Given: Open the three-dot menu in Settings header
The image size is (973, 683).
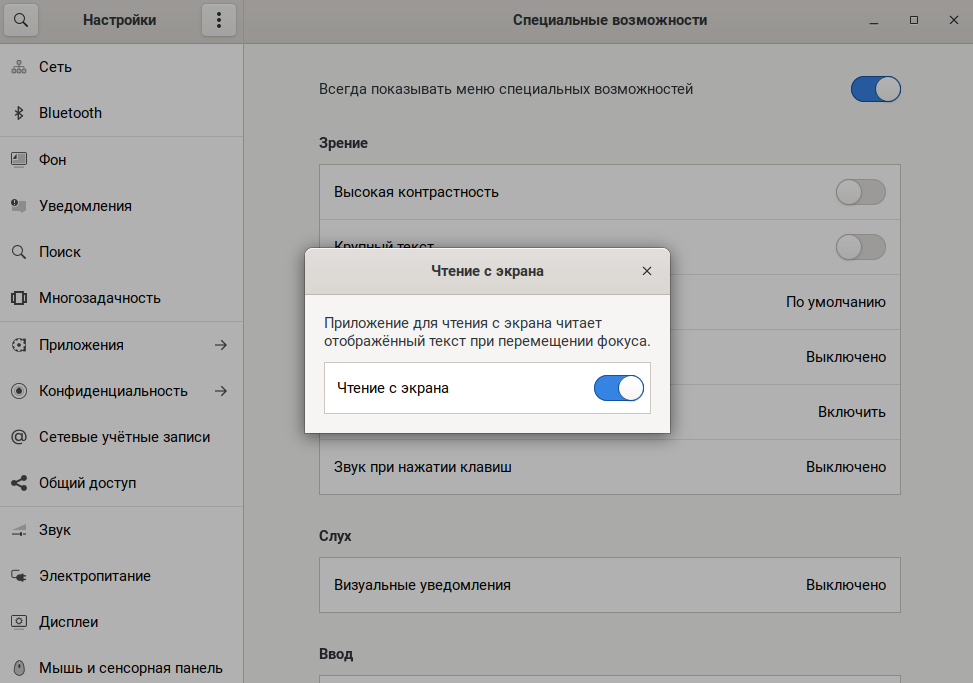Looking at the screenshot, I should tap(219, 20).
